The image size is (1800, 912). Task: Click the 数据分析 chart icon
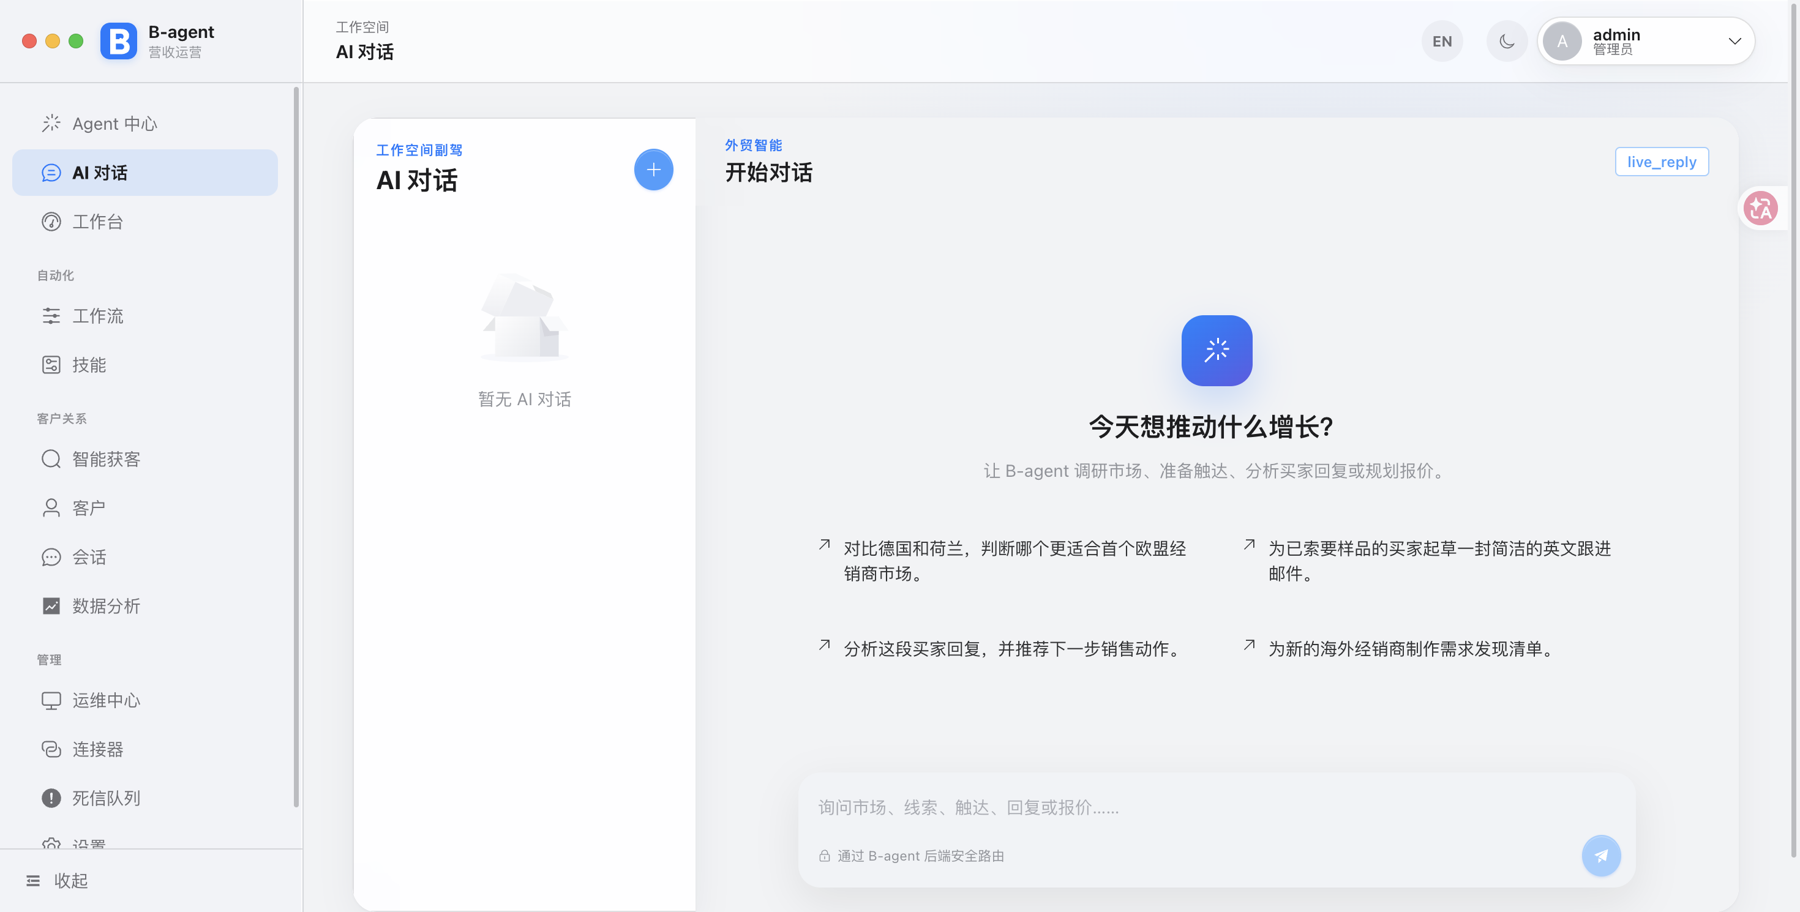[51, 606]
